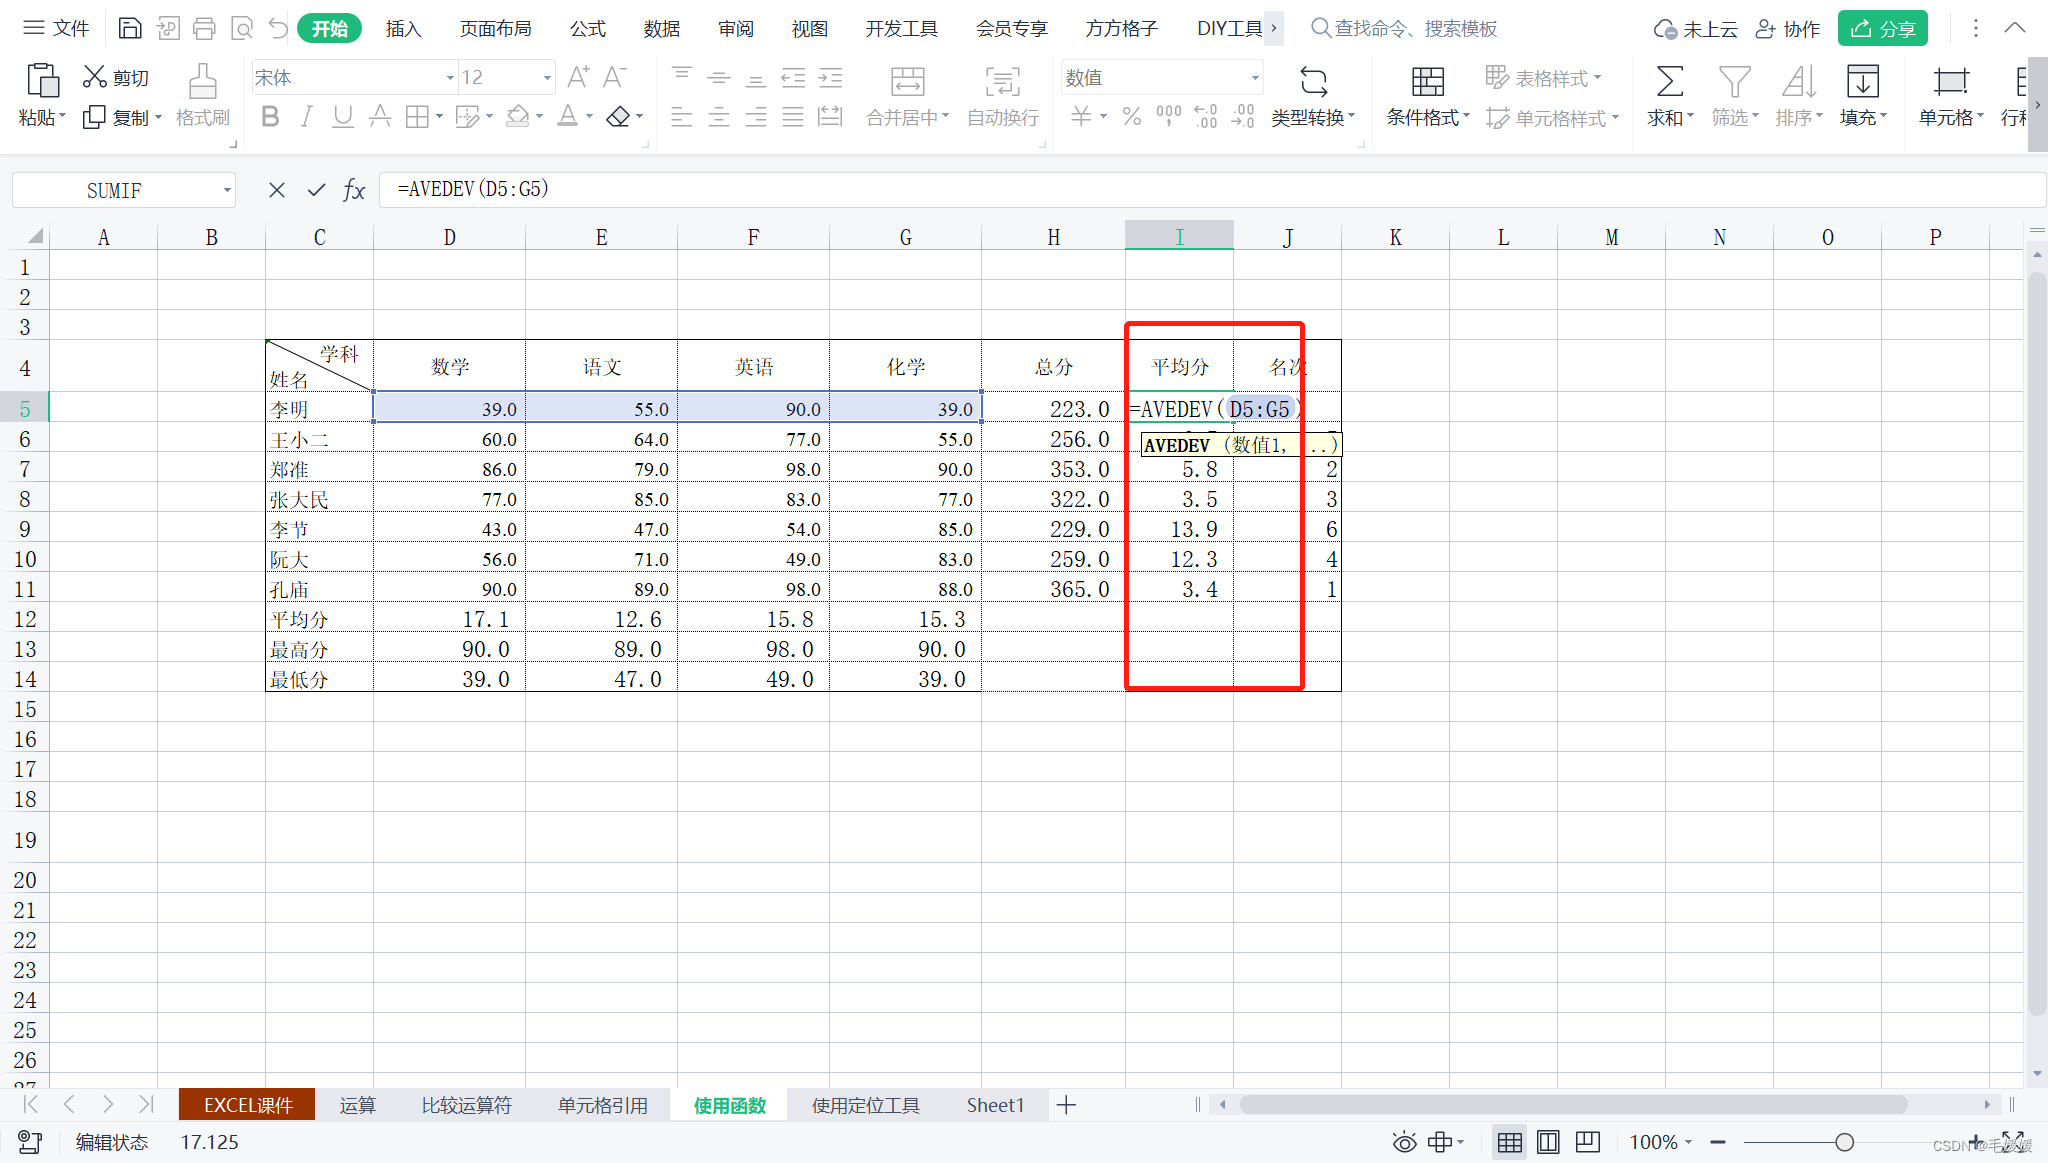Expand the Name Box dropdown
This screenshot has width=2048, height=1163.
(227, 190)
